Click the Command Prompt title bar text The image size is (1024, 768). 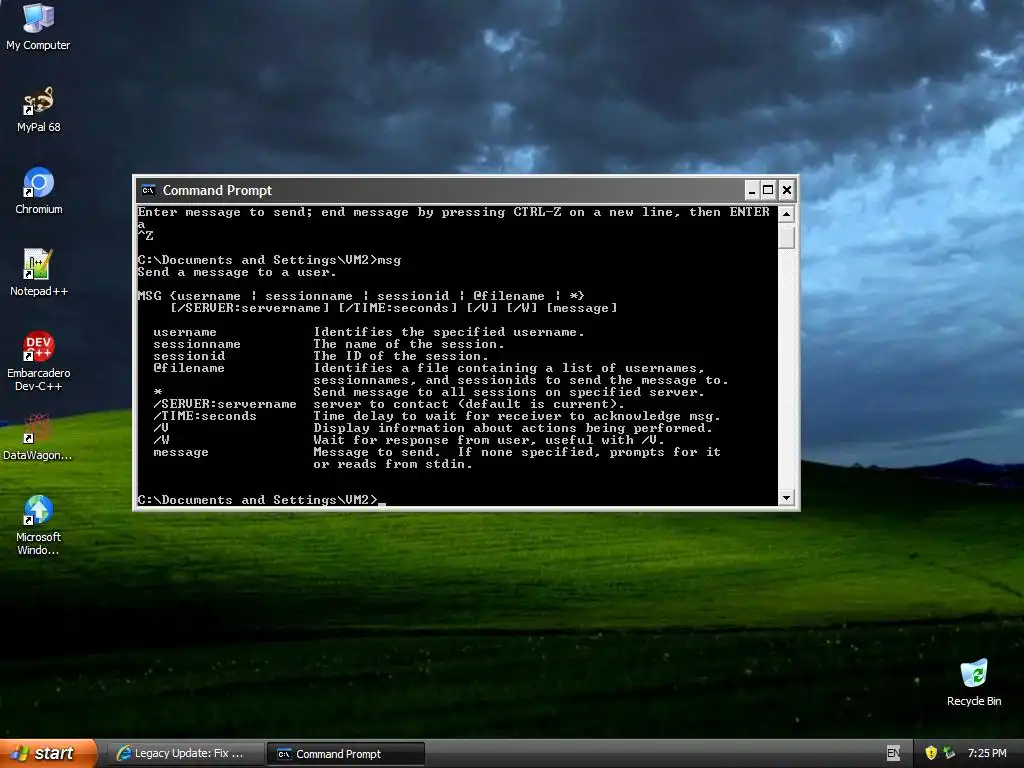[217, 190]
